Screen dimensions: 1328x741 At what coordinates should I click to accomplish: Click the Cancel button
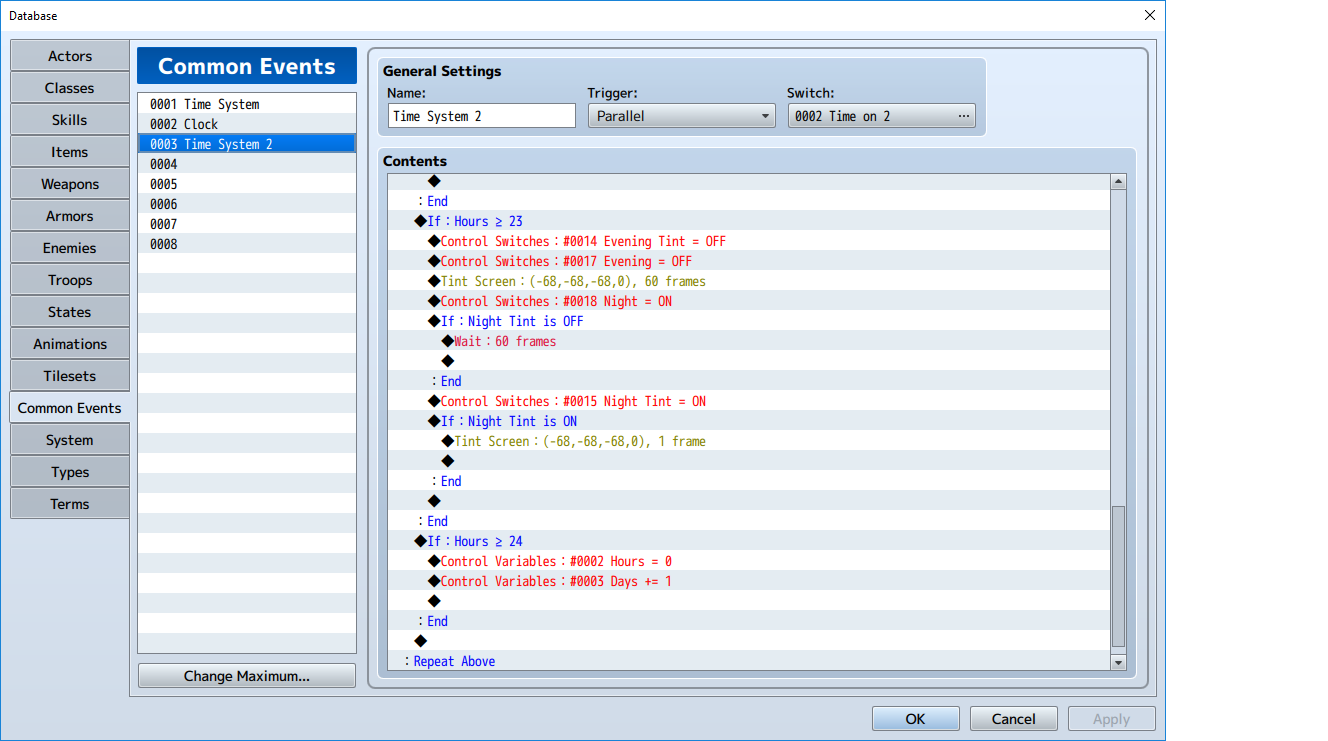click(1013, 719)
